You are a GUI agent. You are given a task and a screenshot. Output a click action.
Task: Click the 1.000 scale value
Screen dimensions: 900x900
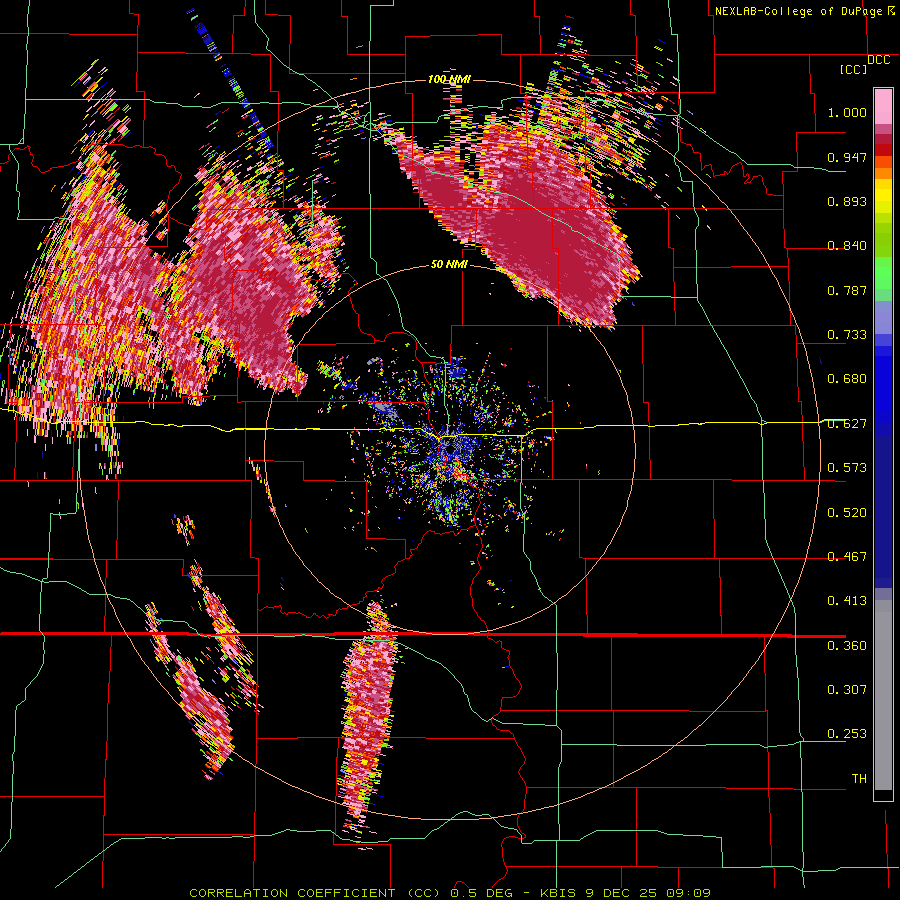point(847,112)
